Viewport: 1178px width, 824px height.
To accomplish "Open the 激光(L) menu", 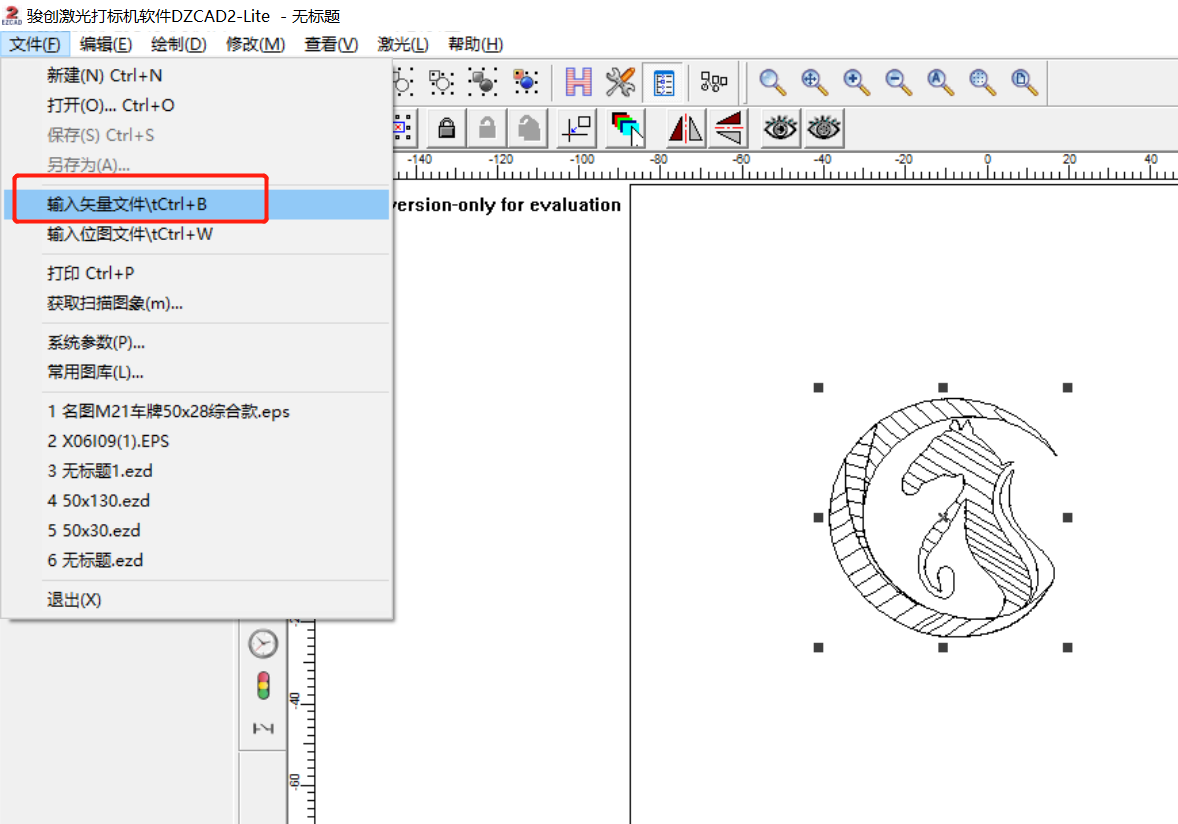I will pos(403,44).
